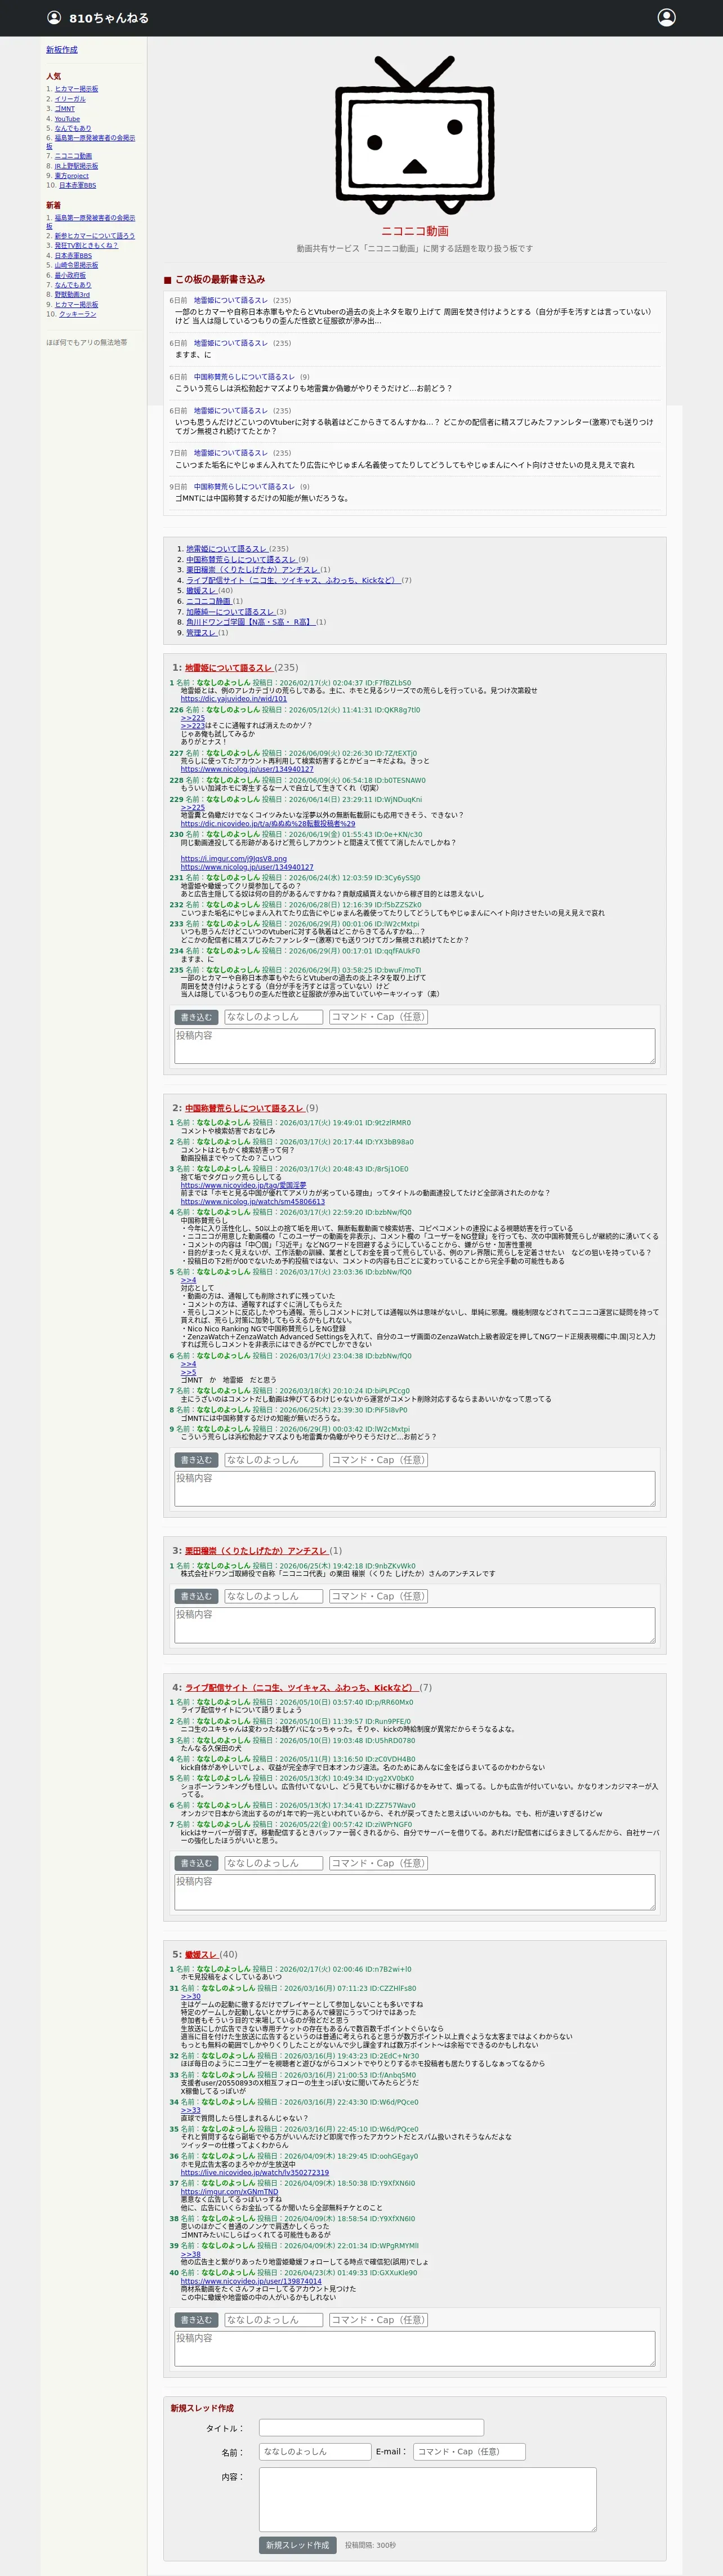
Task: Open the 新板作成 link in the sidebar
Action: (x=62, y=50)
